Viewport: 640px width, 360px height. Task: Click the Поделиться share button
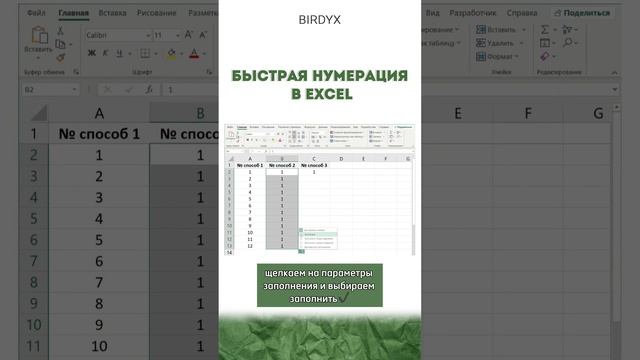click(582, 13)
